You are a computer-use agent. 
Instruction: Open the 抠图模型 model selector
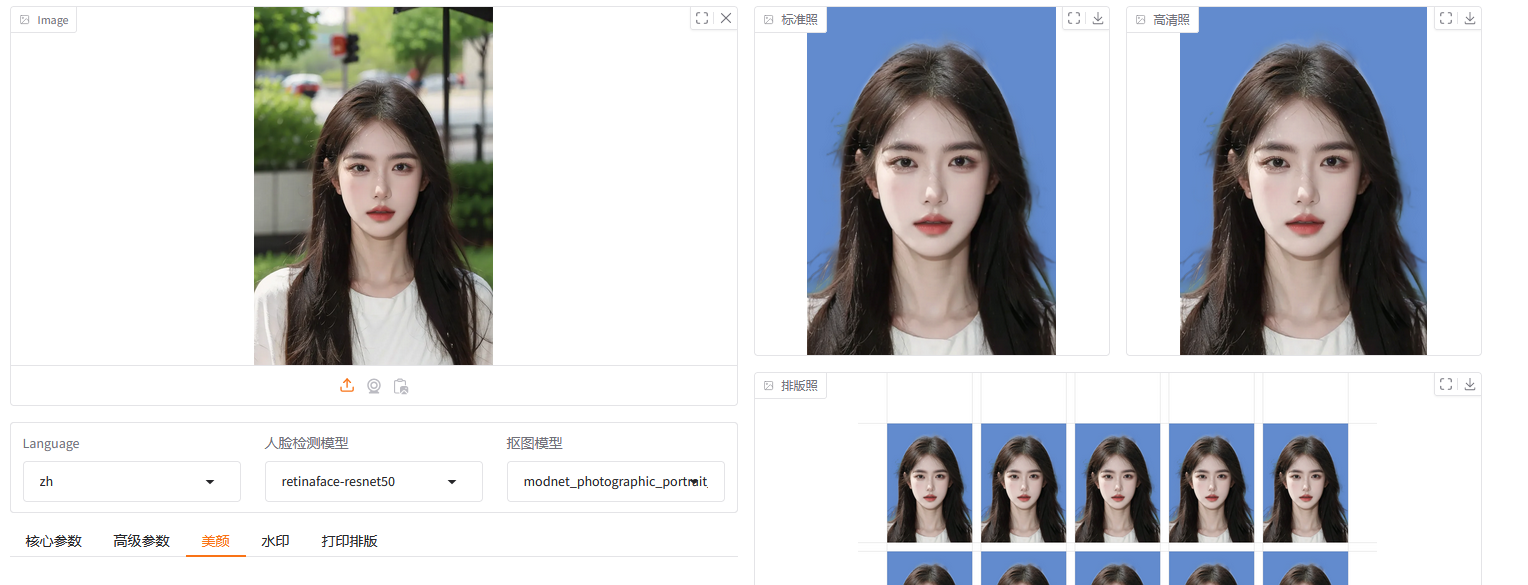click(615, 482)
